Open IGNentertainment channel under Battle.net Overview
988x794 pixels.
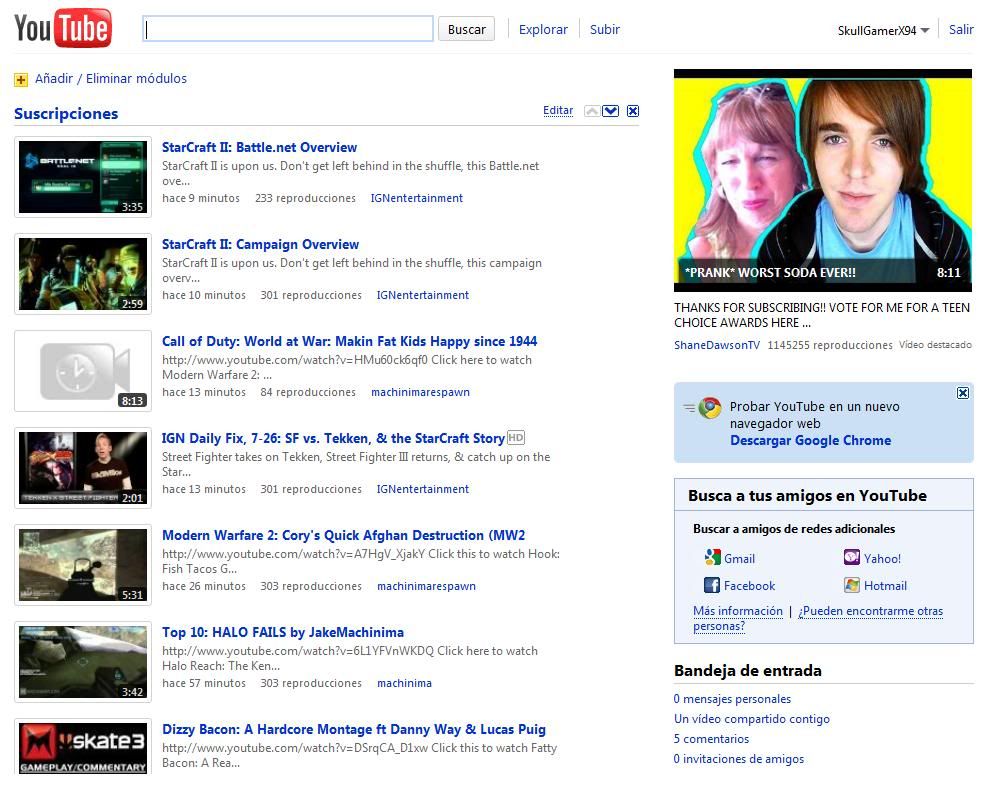click(x=416, y=198)
